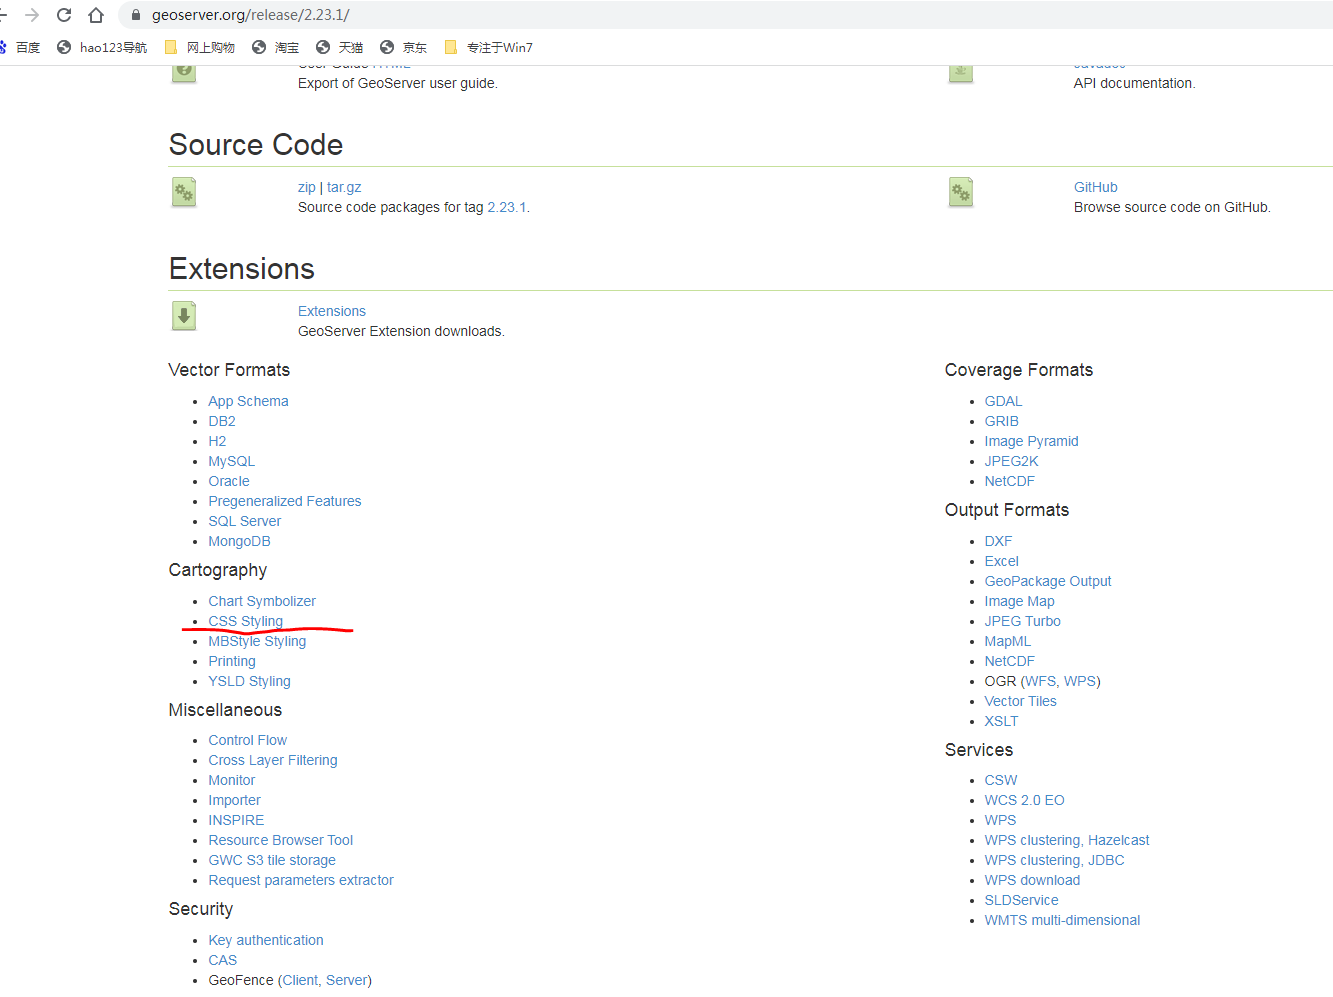Screen dimensions: 1333x997
Task: Open the Printing extension link
Action: 232,661
